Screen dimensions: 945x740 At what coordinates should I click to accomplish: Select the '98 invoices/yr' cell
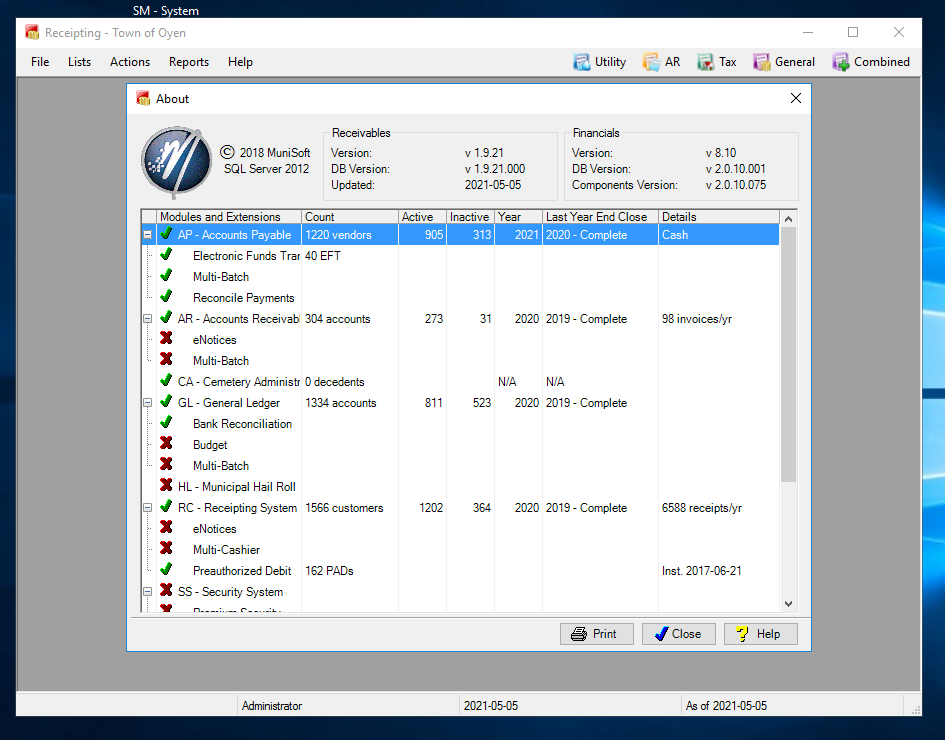pos(718,319)
